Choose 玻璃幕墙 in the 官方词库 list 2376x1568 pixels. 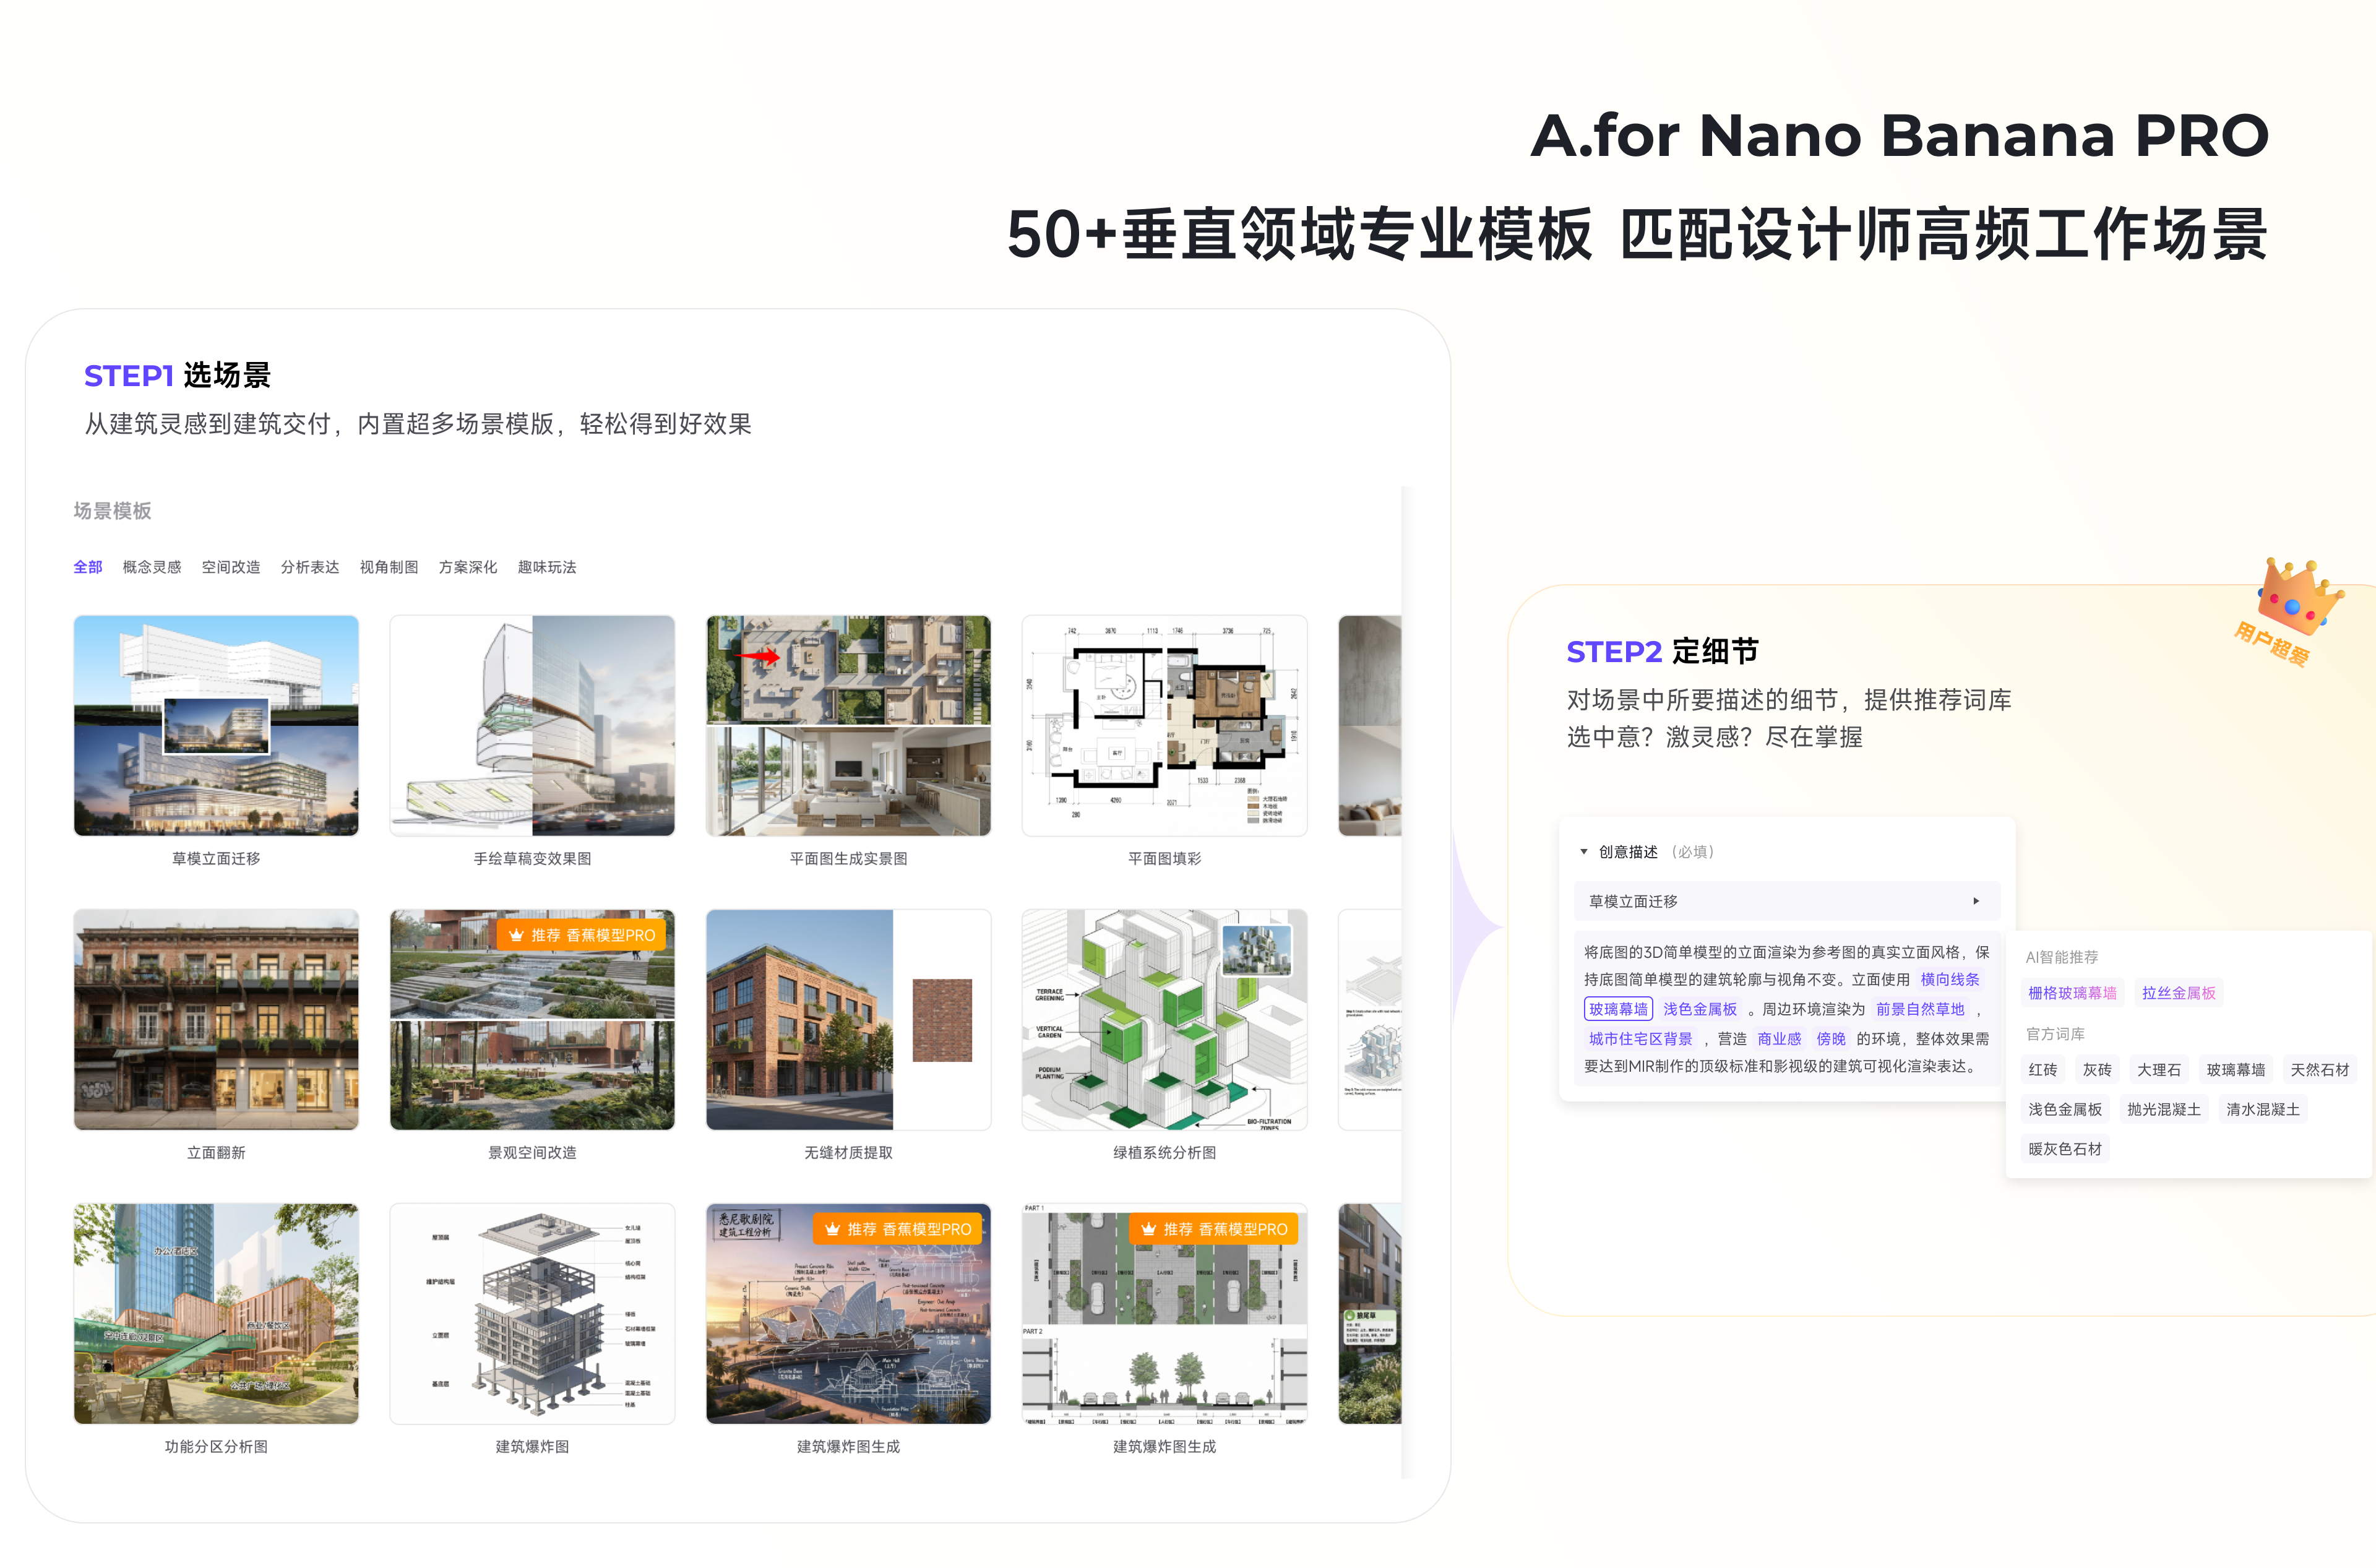(2236, 1070)
